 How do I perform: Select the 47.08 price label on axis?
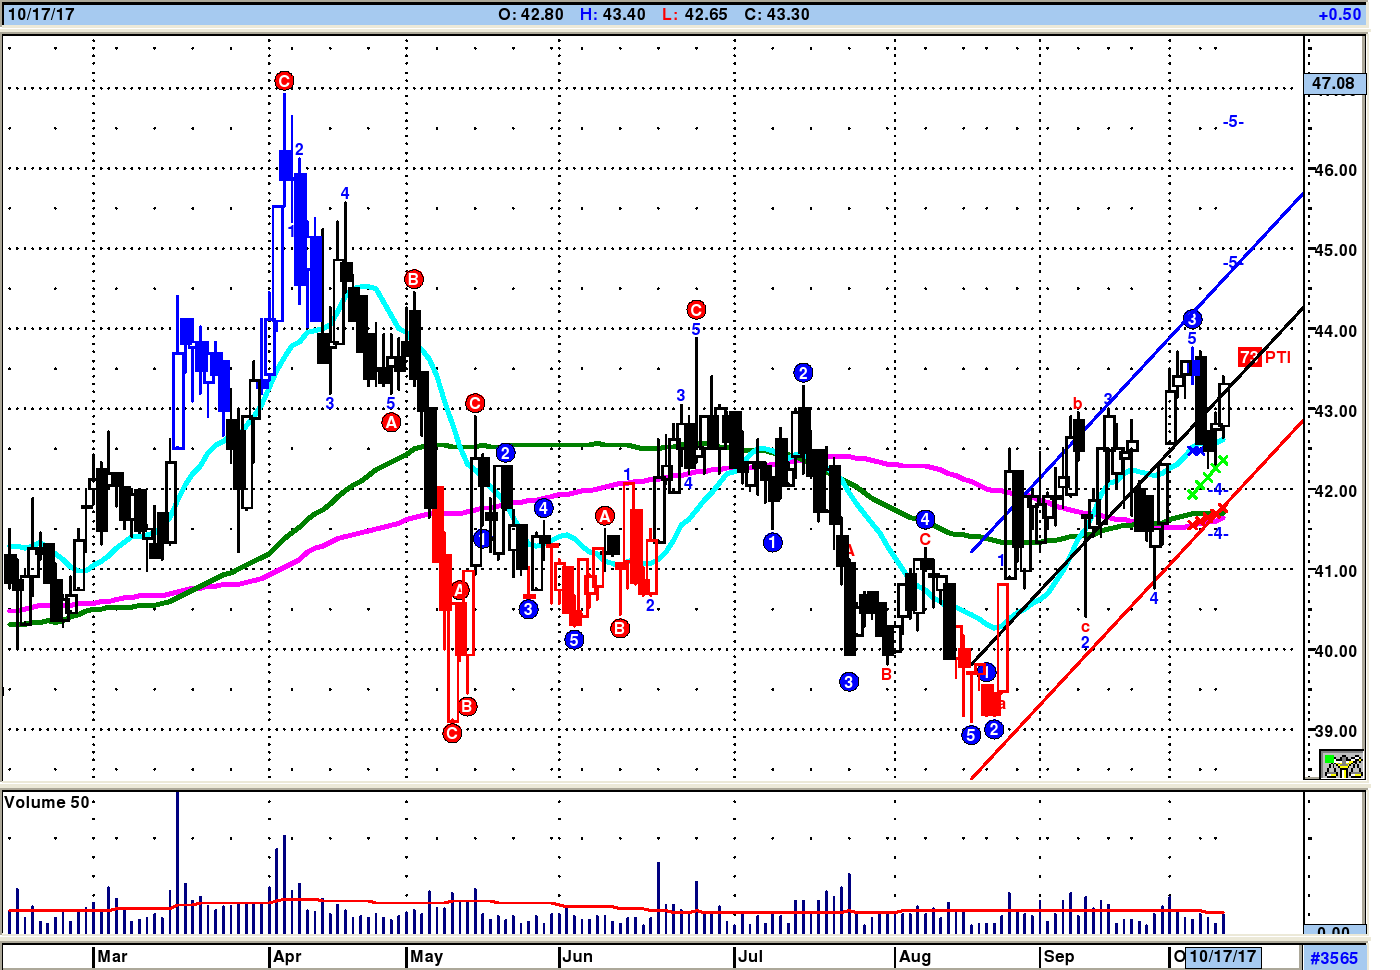(x=1334, y=83)
